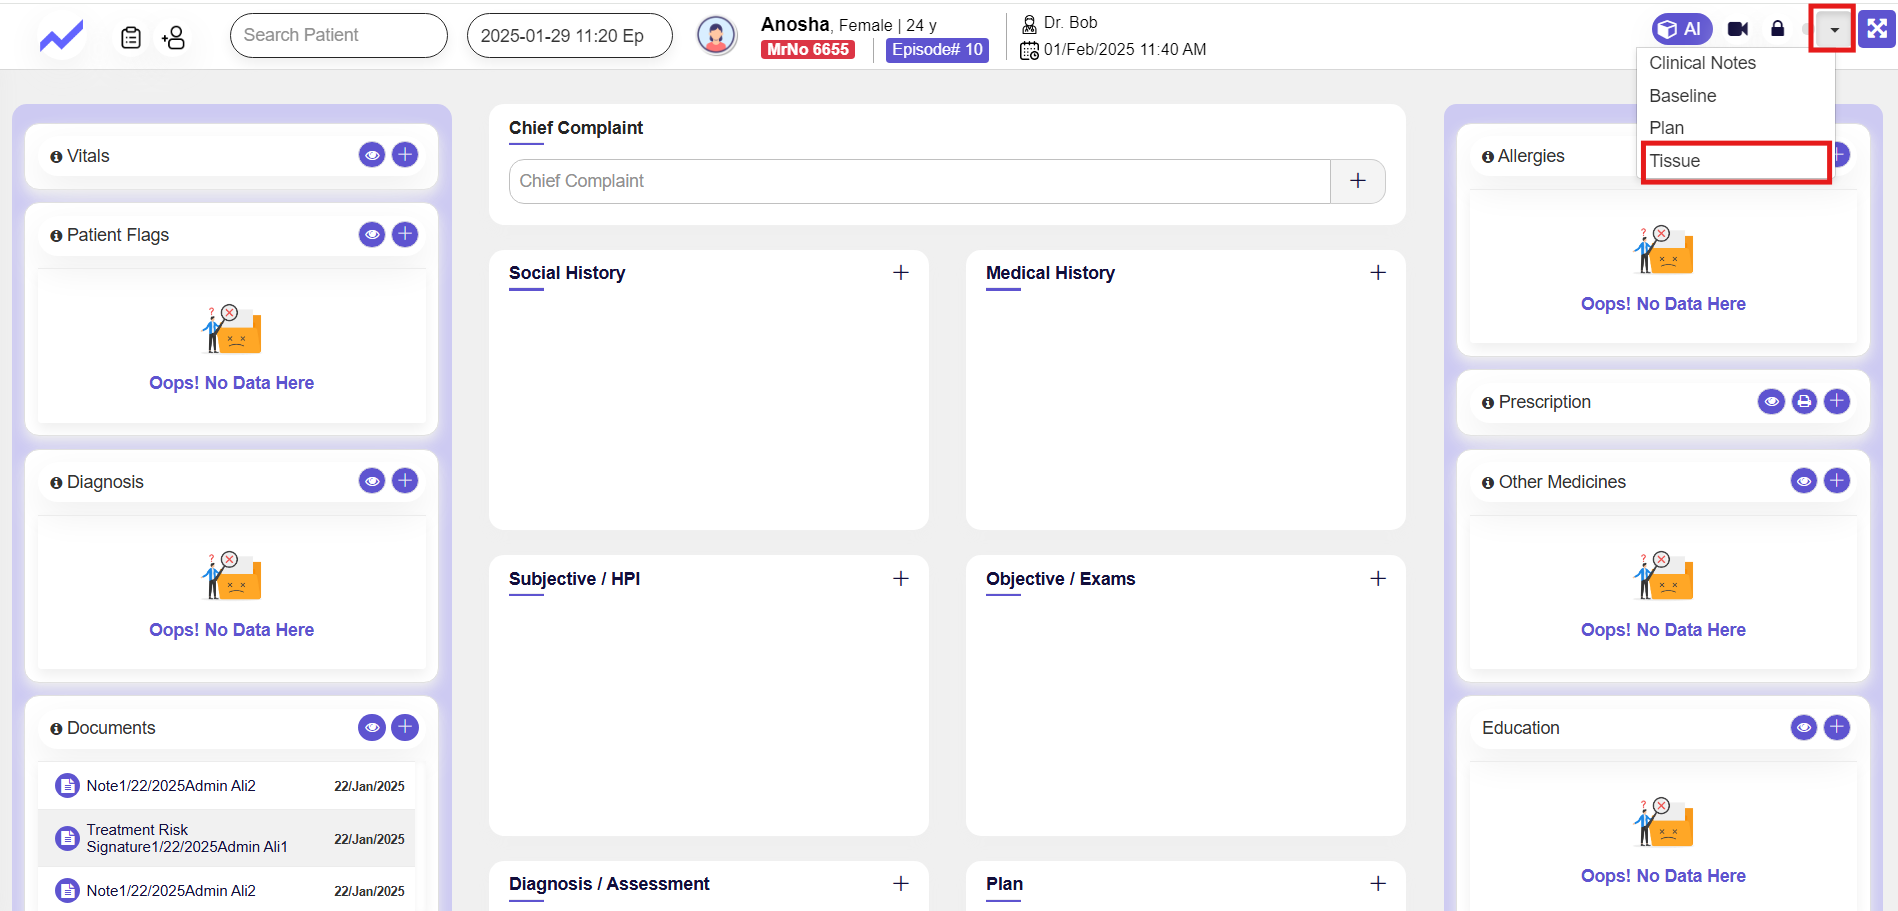
Task: Click the patient avatar picture
Action: (716, 36)
